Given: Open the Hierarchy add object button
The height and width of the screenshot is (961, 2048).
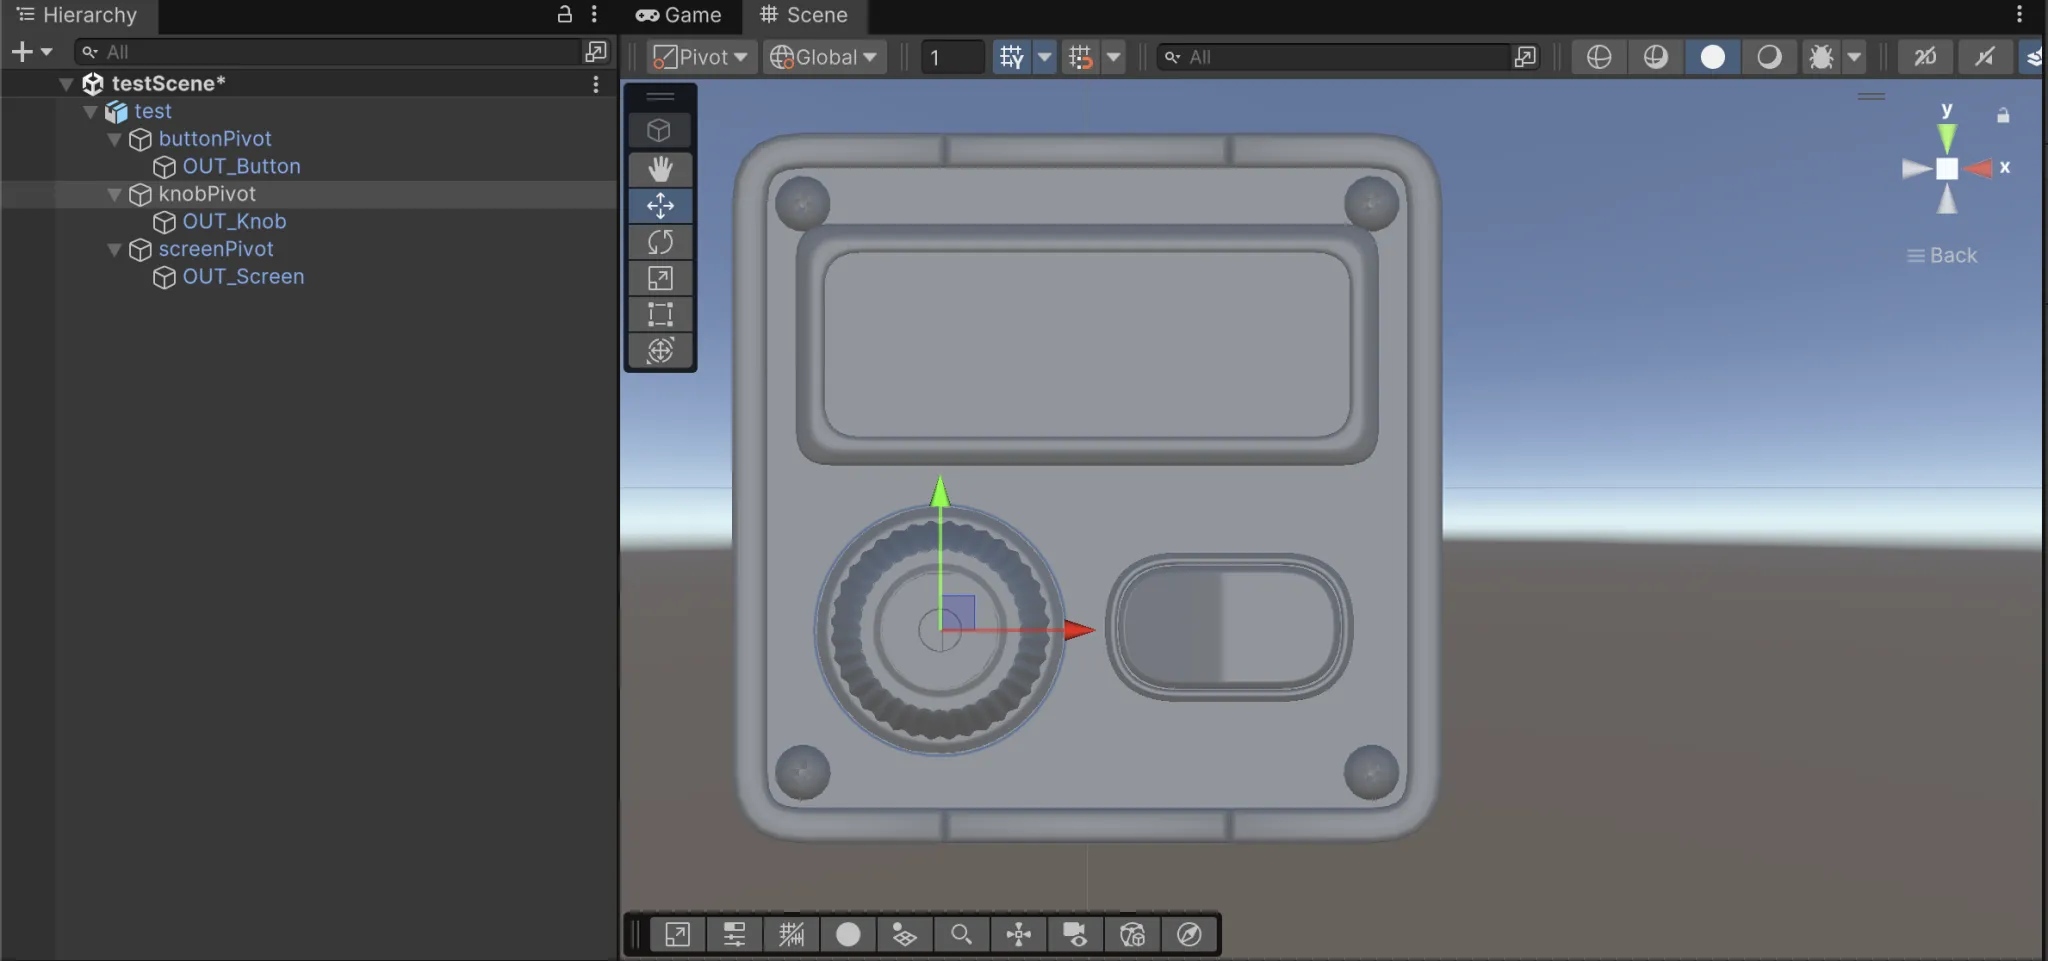Looking at the screenshot, I should (22, 52).
